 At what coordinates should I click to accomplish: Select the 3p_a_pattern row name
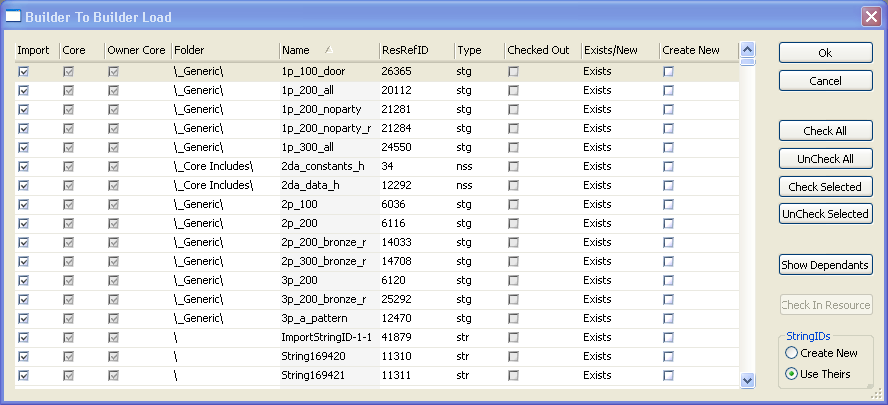314,318
